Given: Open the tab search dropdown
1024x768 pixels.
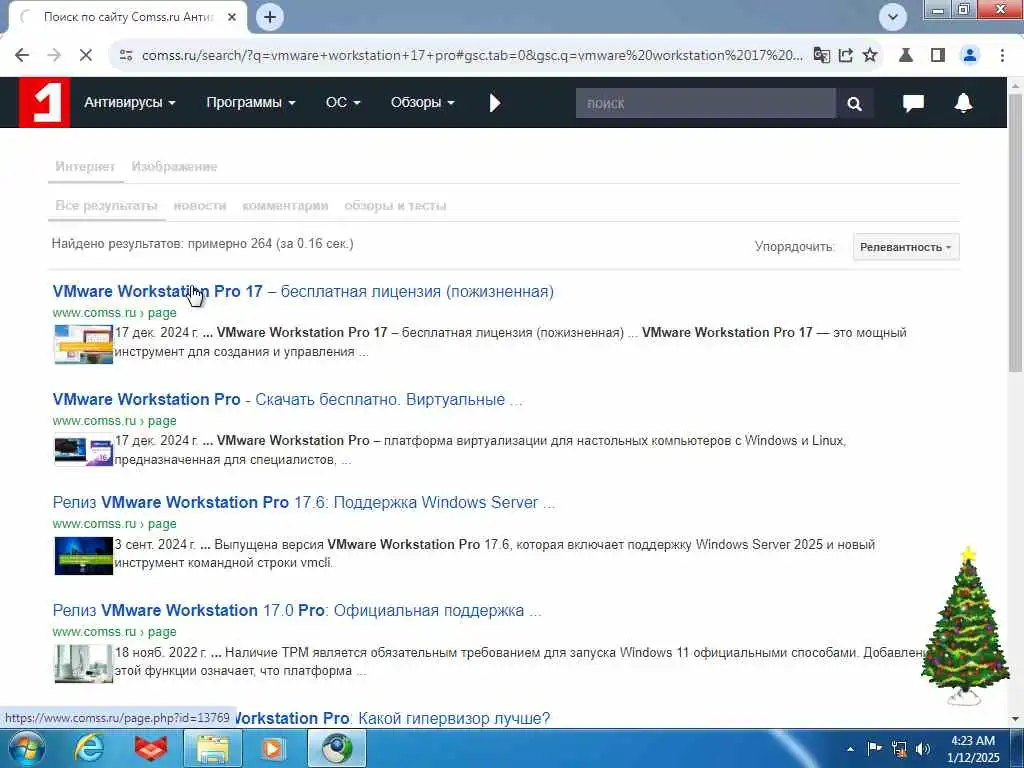Looking at the screenshot, I should (893, 17).
